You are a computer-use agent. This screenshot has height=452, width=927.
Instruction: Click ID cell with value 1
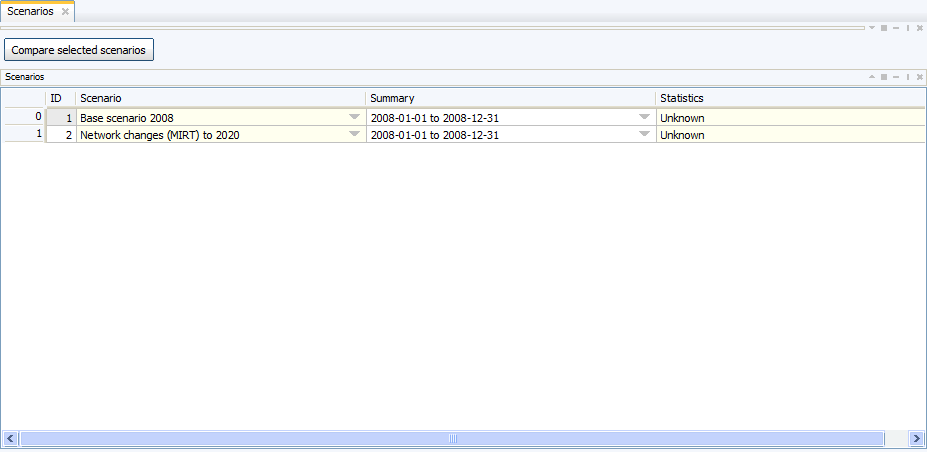61,118
